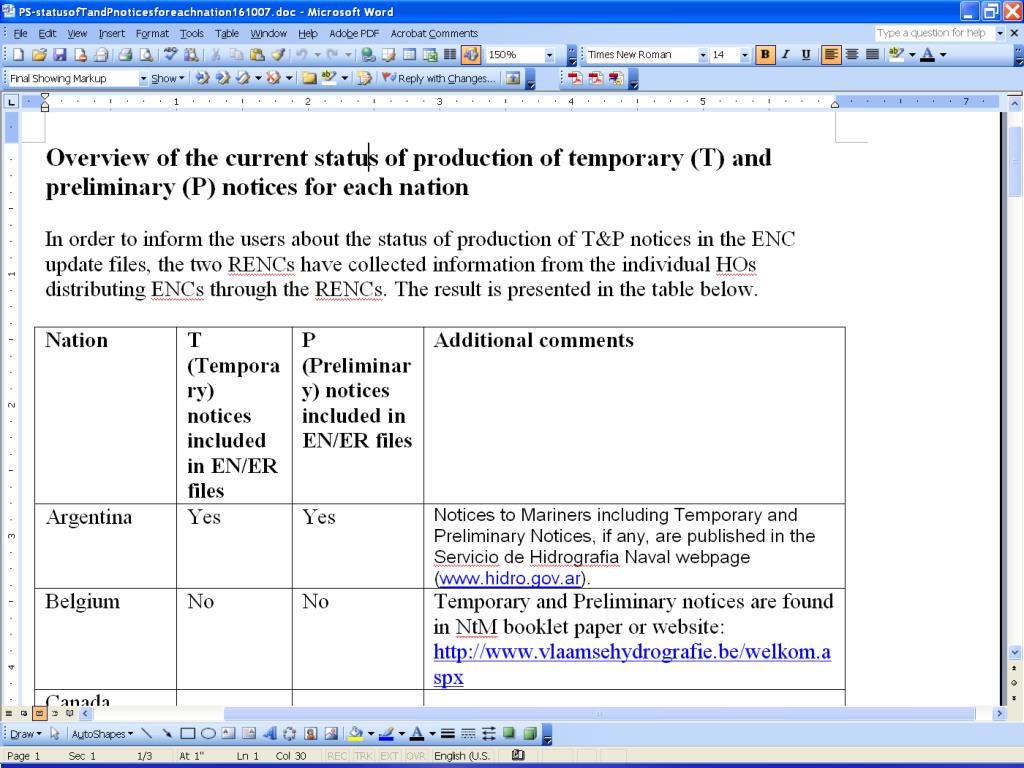Viewport: 1024px width, 768px height.
Task: Create a new blank document
Action: coord(18,55)
